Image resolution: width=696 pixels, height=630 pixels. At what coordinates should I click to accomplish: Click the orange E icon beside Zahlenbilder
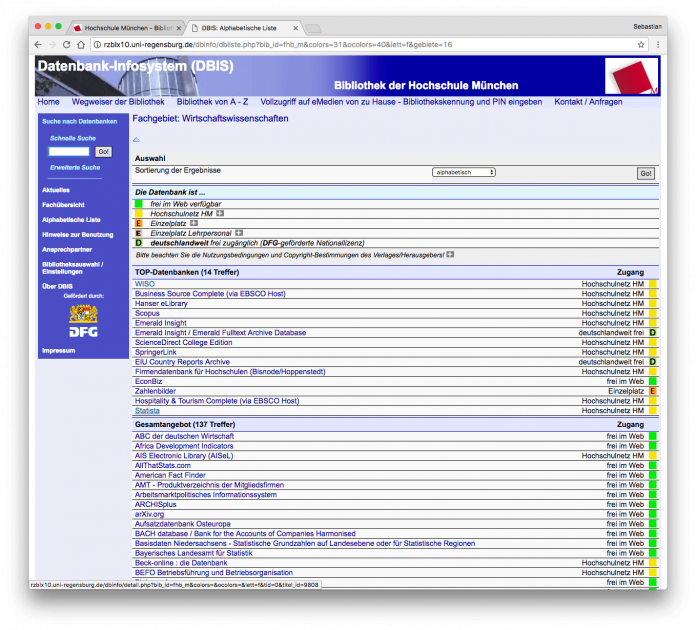pos(653,391)
